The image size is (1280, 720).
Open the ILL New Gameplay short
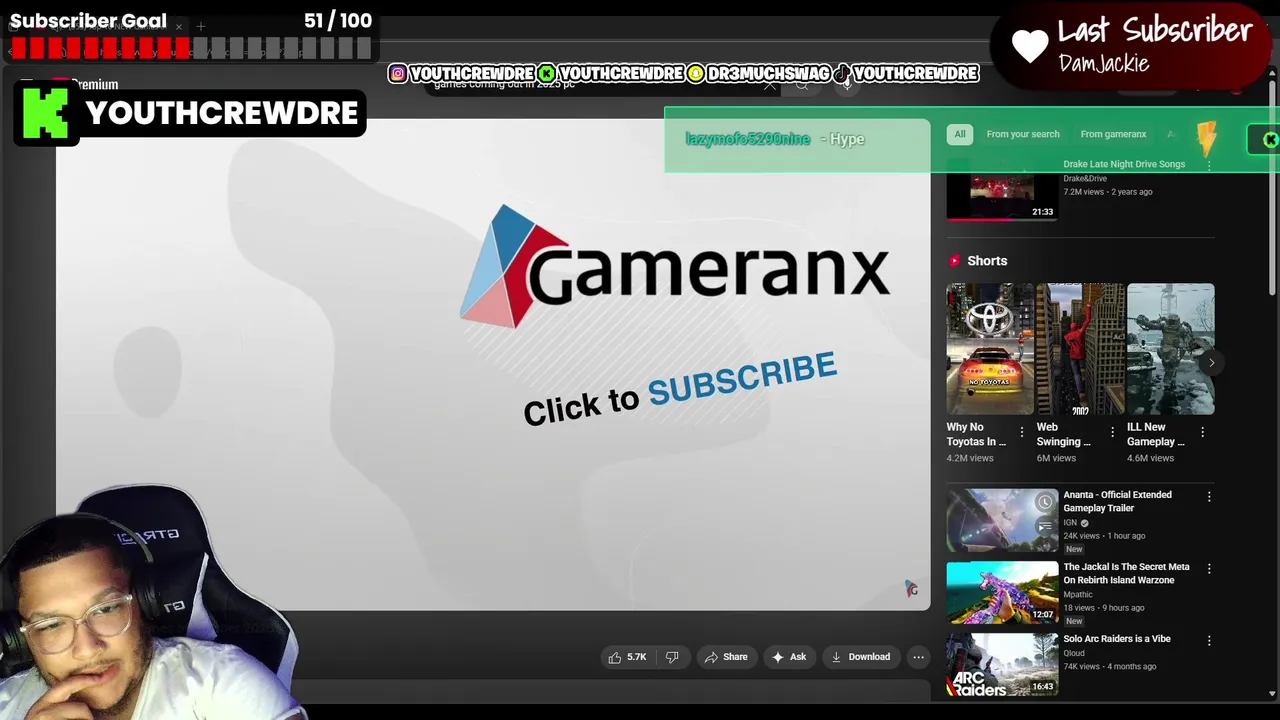click(x=1170, y=349)
